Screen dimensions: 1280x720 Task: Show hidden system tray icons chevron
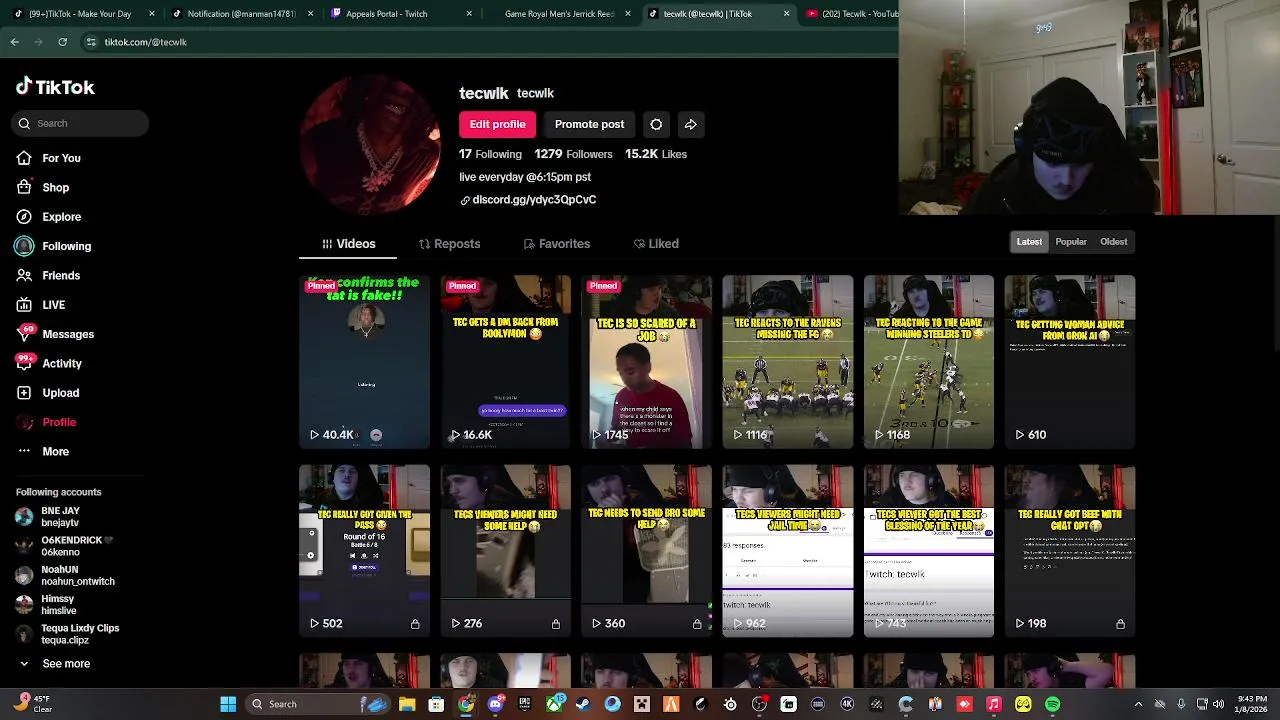(1138, 704)
